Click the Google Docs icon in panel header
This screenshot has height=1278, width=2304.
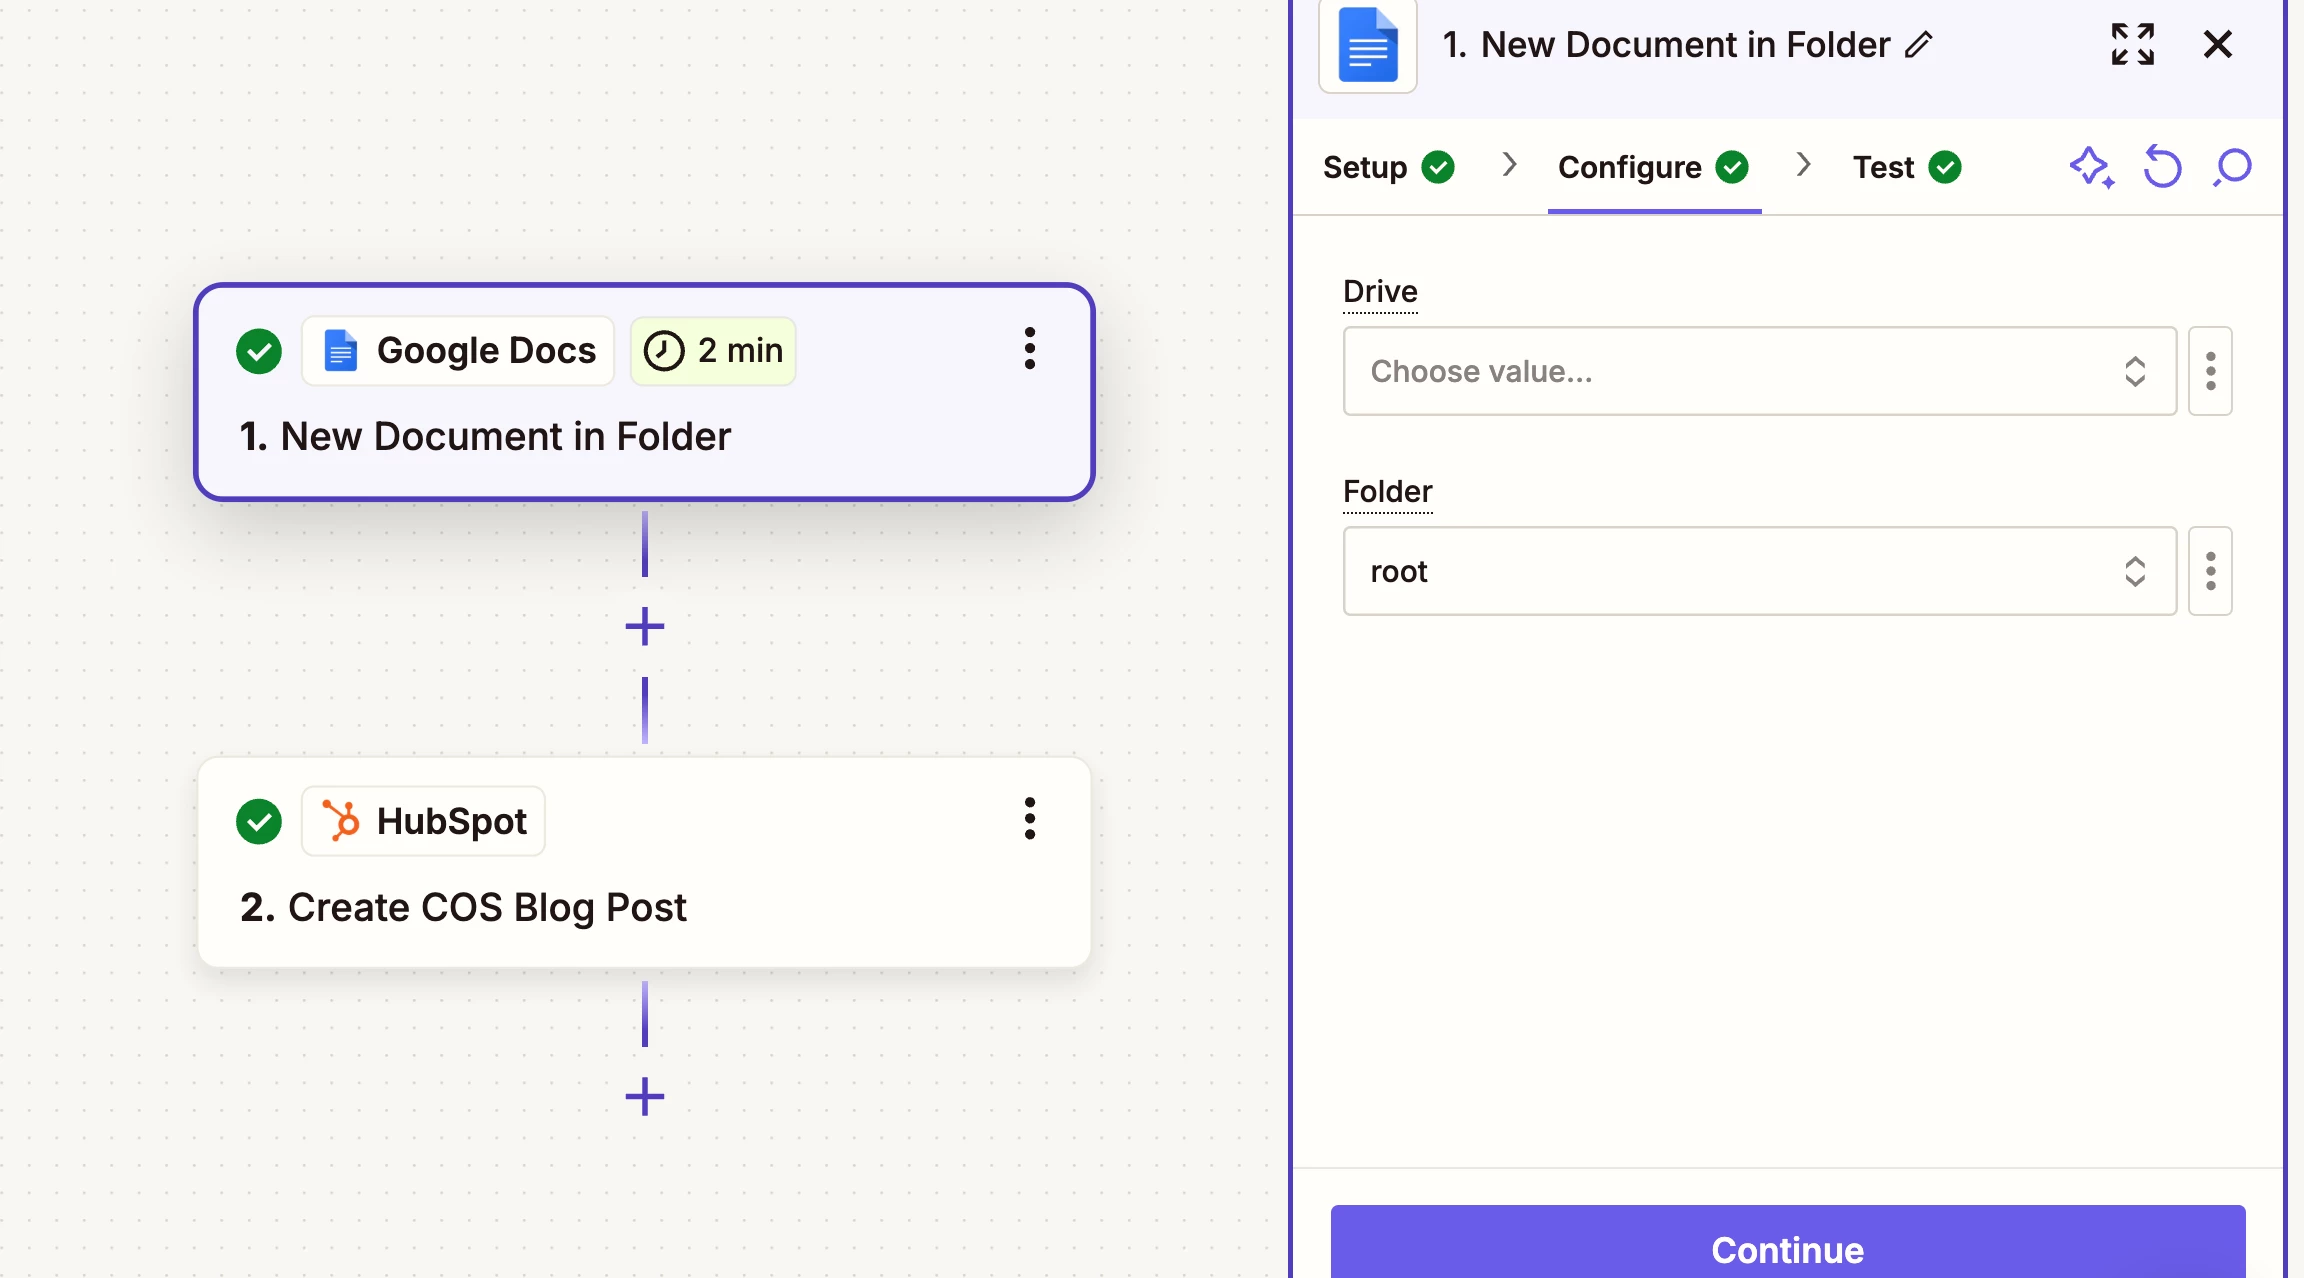pyautogui.click(x=1367, y=46)
